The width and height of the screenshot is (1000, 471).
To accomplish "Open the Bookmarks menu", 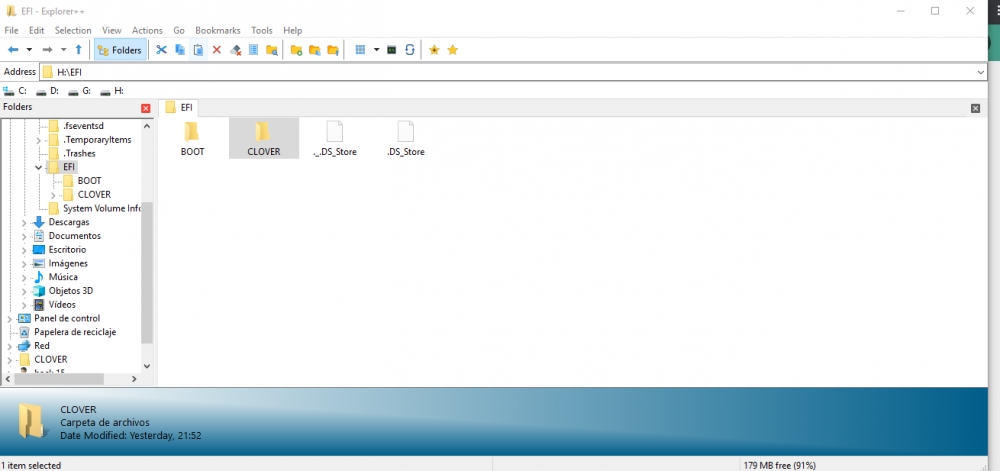I will click(217, 31).
